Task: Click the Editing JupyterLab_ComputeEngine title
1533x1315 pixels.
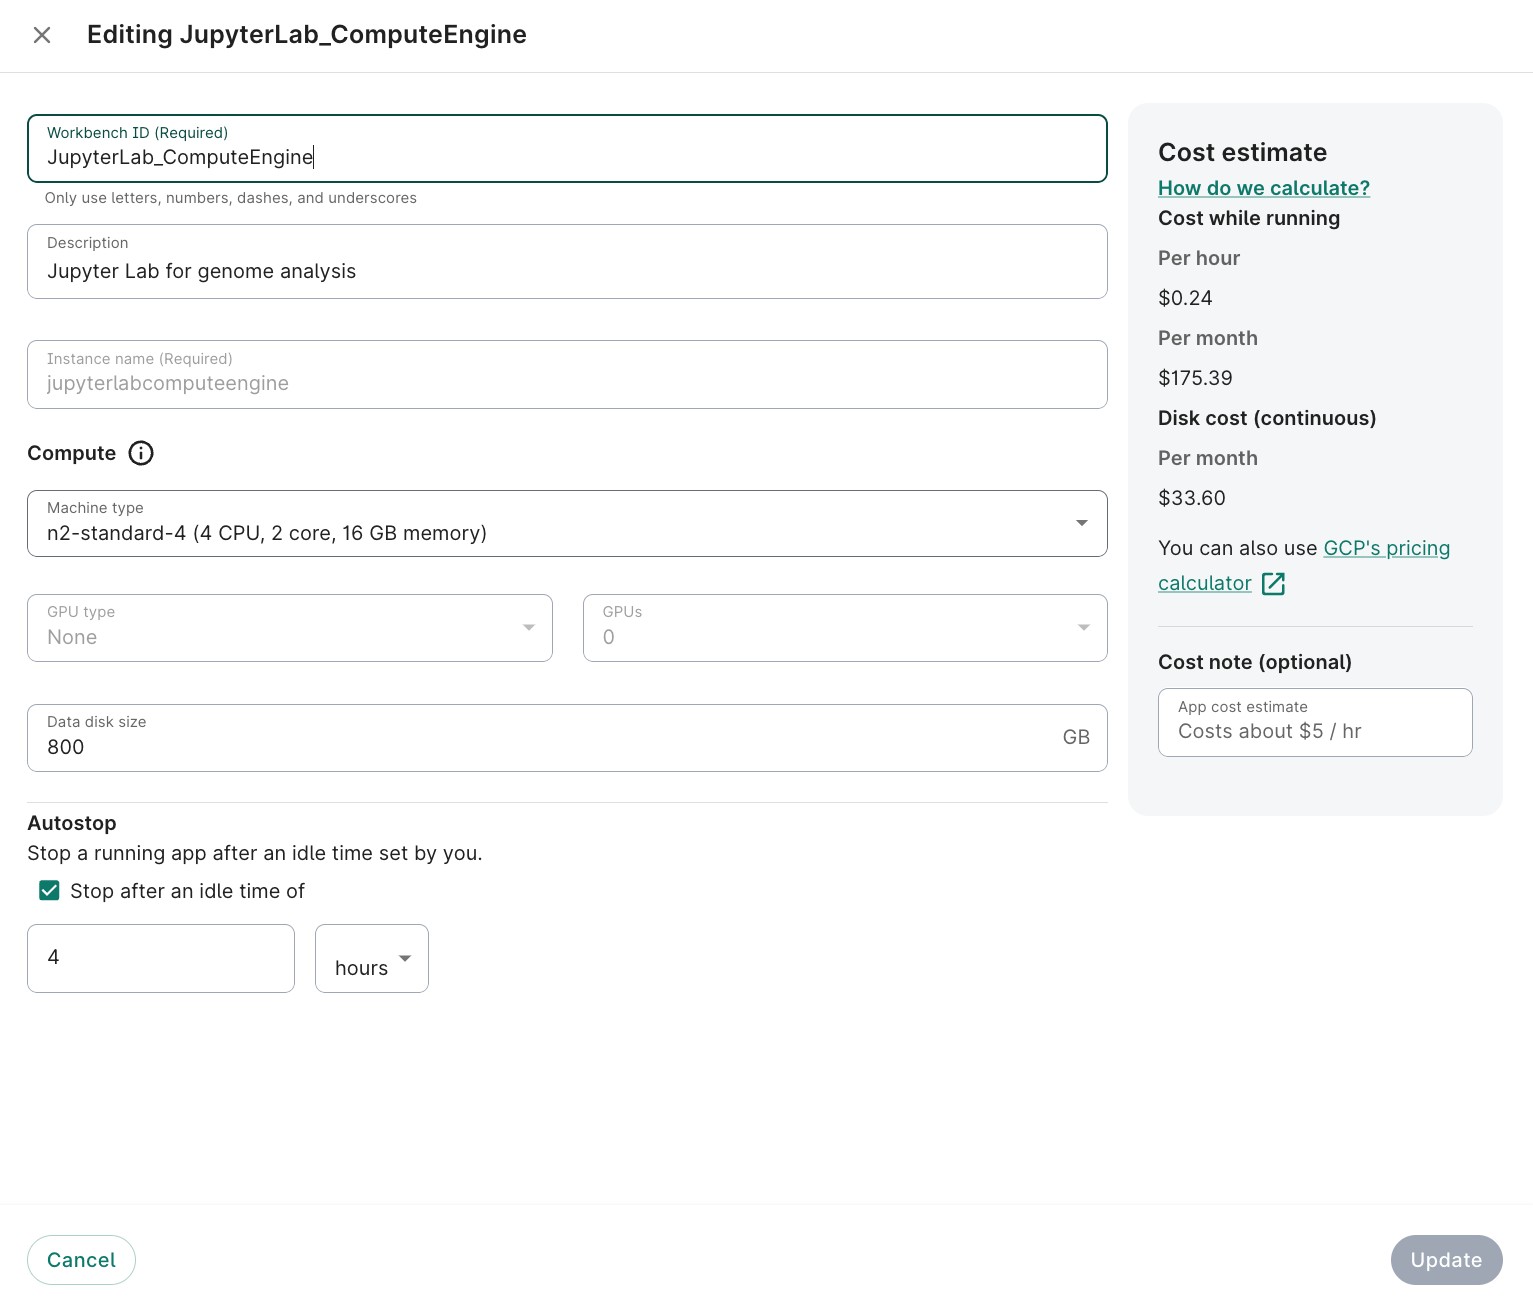Action: 307,35
